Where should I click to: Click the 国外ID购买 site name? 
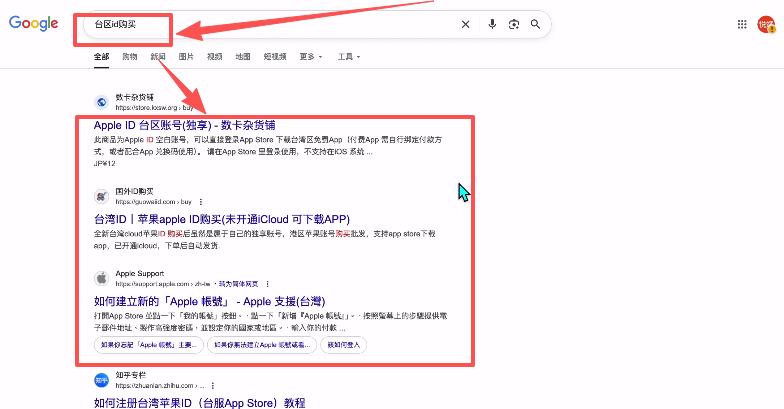pos(134,191)
